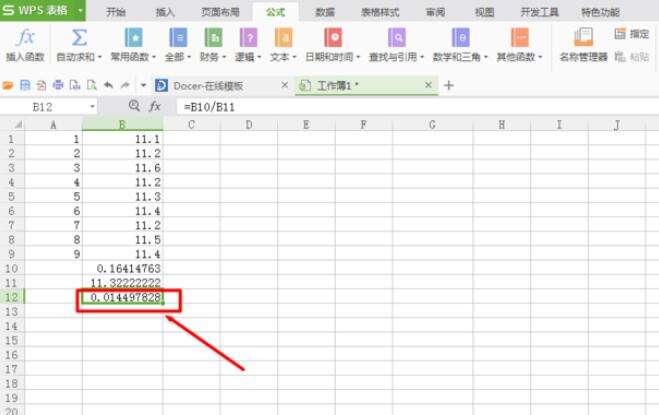Select column B header
This screenshot has height=415, width=659.
click(122, 124)
